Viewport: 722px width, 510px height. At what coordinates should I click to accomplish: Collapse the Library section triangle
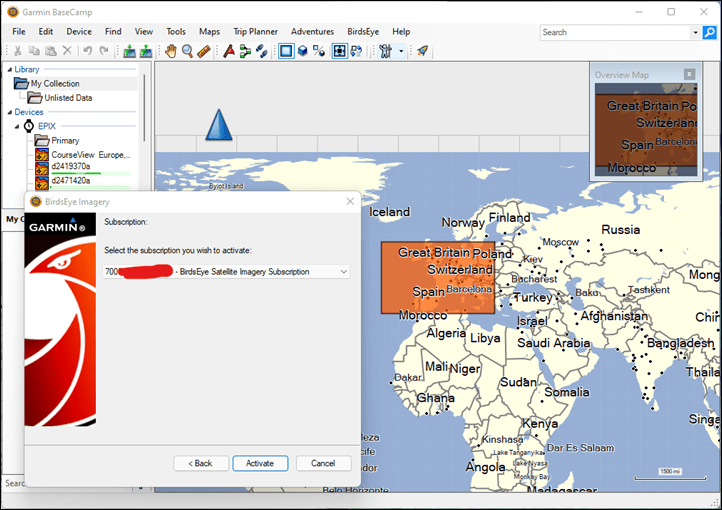(10, 70)
